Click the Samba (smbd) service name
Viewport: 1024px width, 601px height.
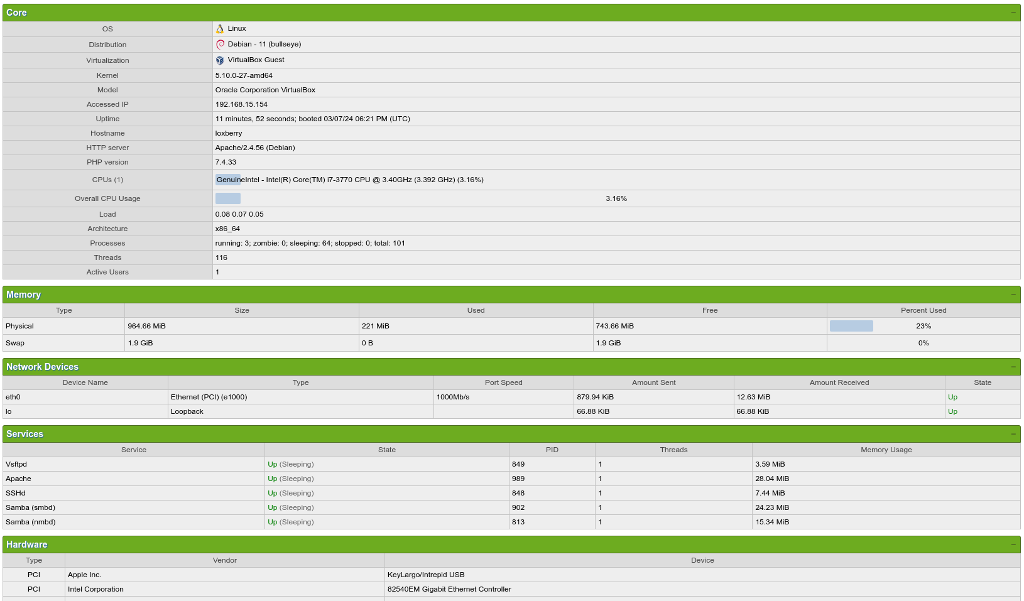pos(30,508)
